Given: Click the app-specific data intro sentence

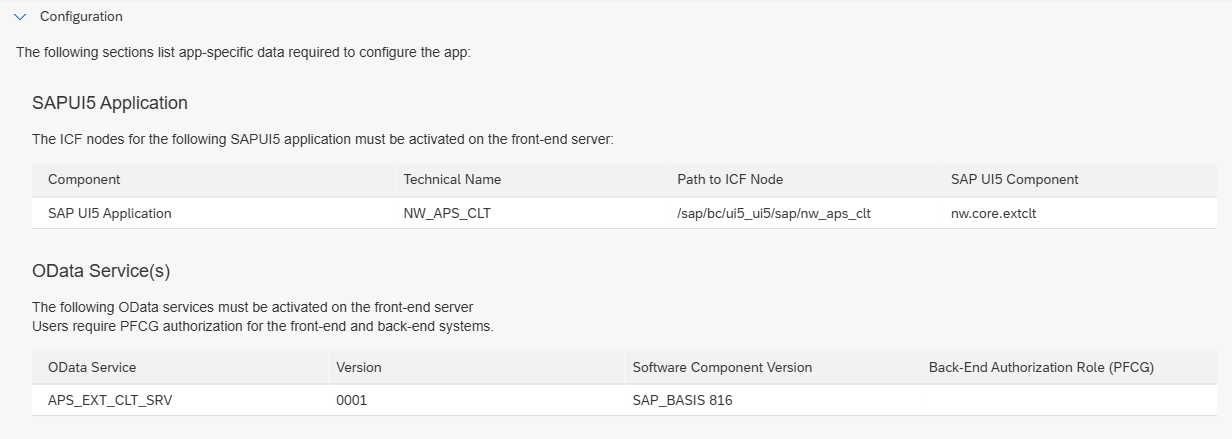Looking at the screenshot, I should 243,52.
